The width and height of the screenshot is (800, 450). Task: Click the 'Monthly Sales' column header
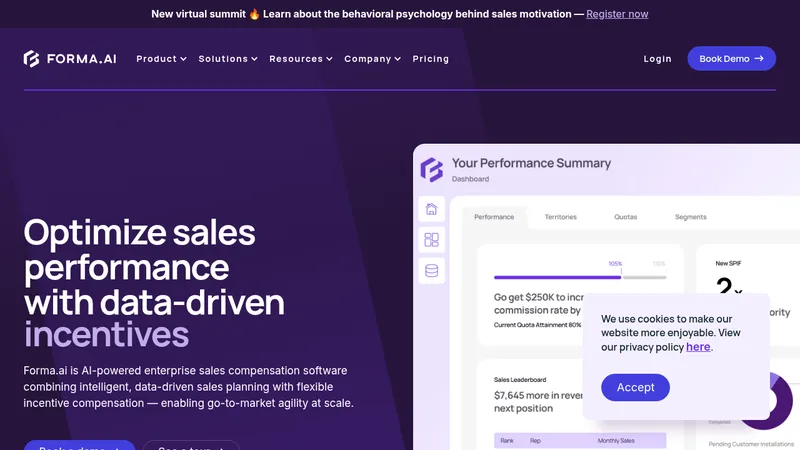click(x=616, y=440)
